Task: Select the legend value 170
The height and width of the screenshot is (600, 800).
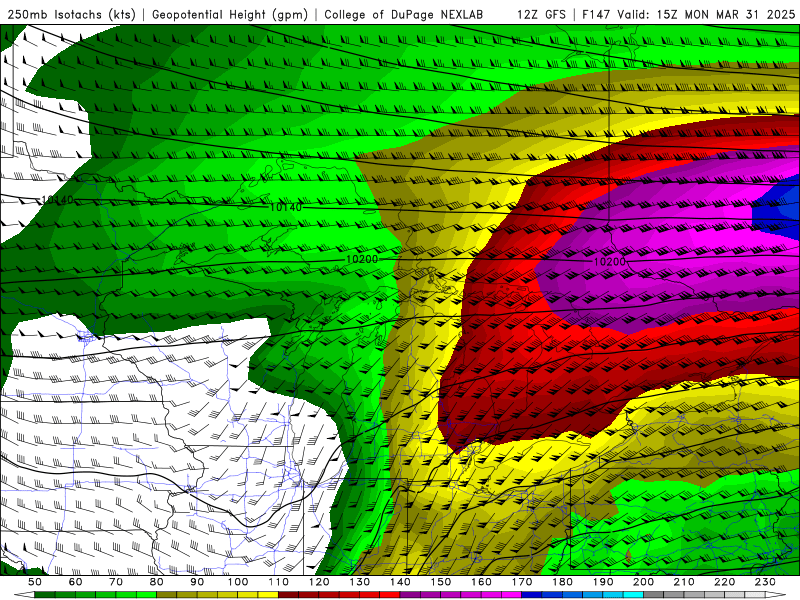Action: tap(522, 582)
